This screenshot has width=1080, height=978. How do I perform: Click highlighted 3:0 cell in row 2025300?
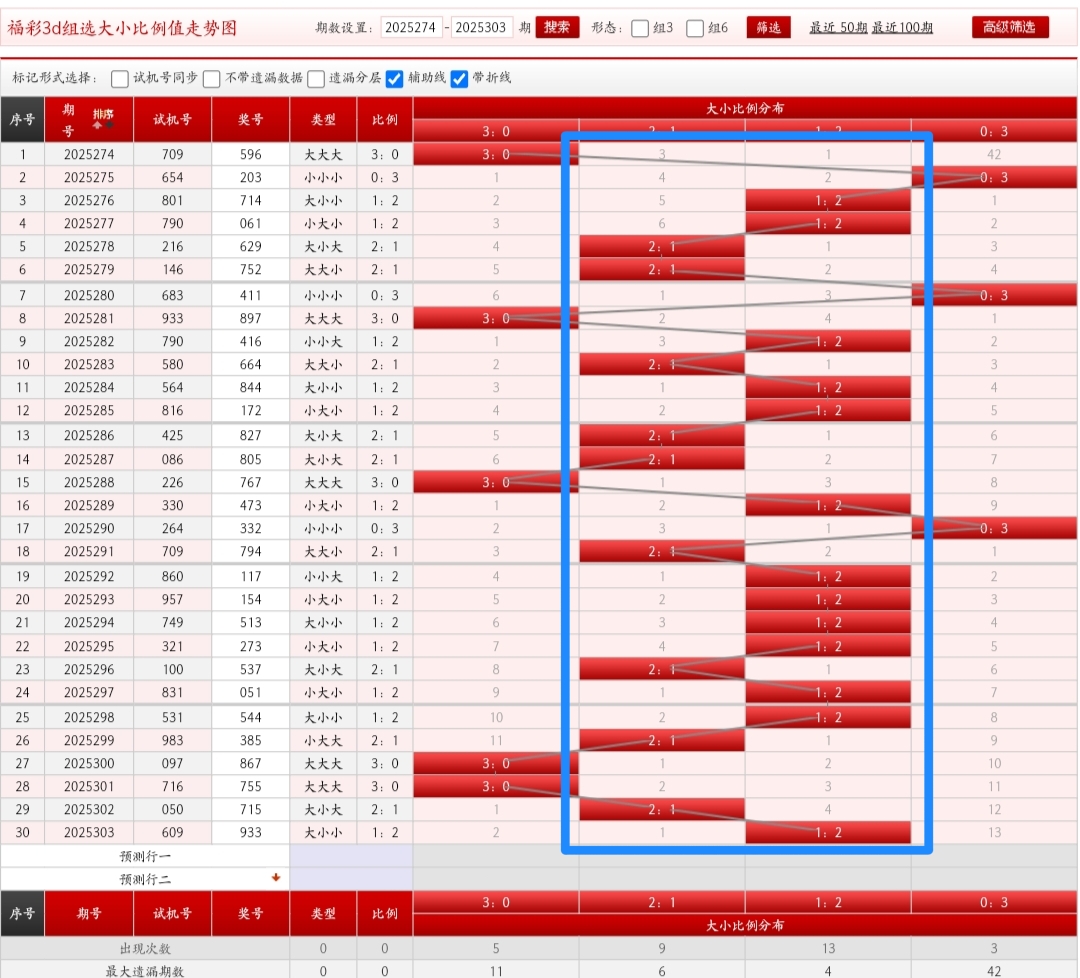(x=496, y=763)
